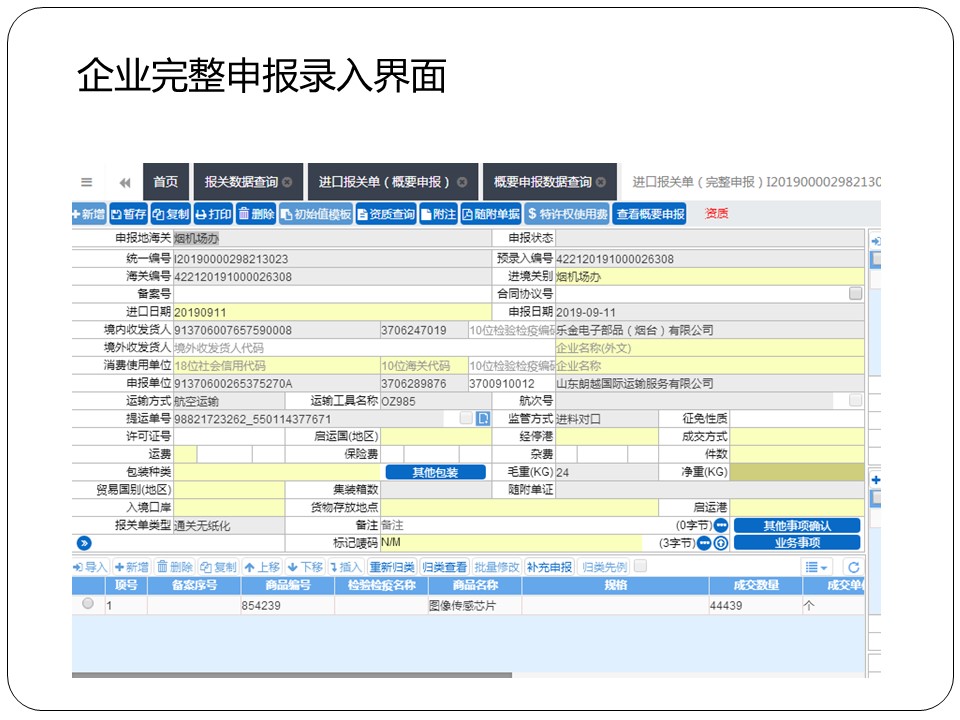This screenshot has width=960, height=720.
Task: Click the document icon beside 提运单号
Action: click(x=483, y=418)
